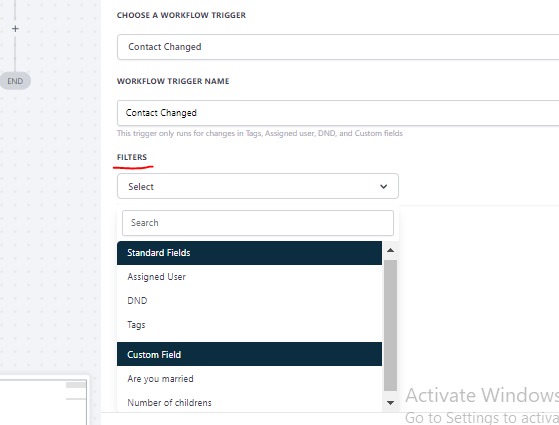The width and height of the screenshot is (559, 425).
Task: Pick the Are you married custom field
Action: [x=249, y=379]
